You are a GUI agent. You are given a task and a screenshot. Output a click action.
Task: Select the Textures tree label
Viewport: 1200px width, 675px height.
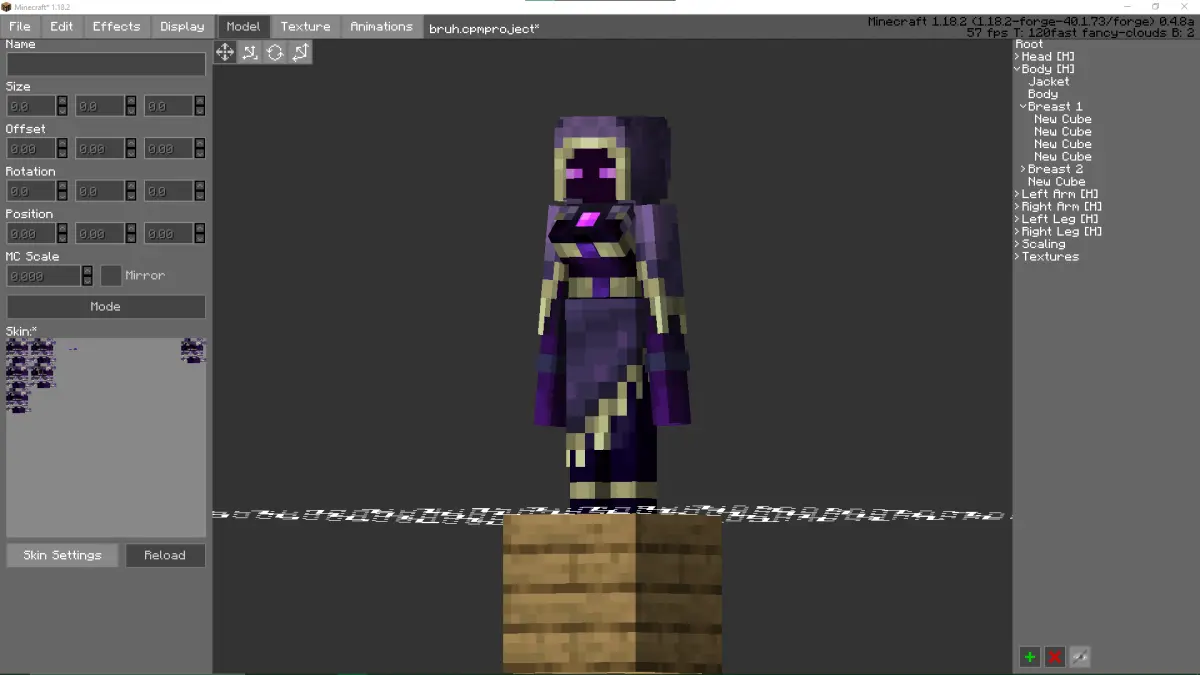pyautogui.click(x=1050, y=257)
